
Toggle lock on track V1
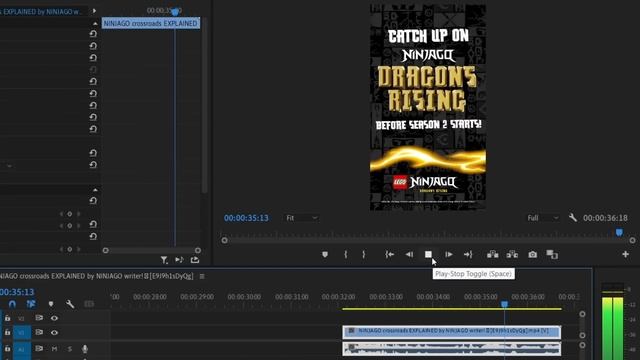tap(7, 333)
